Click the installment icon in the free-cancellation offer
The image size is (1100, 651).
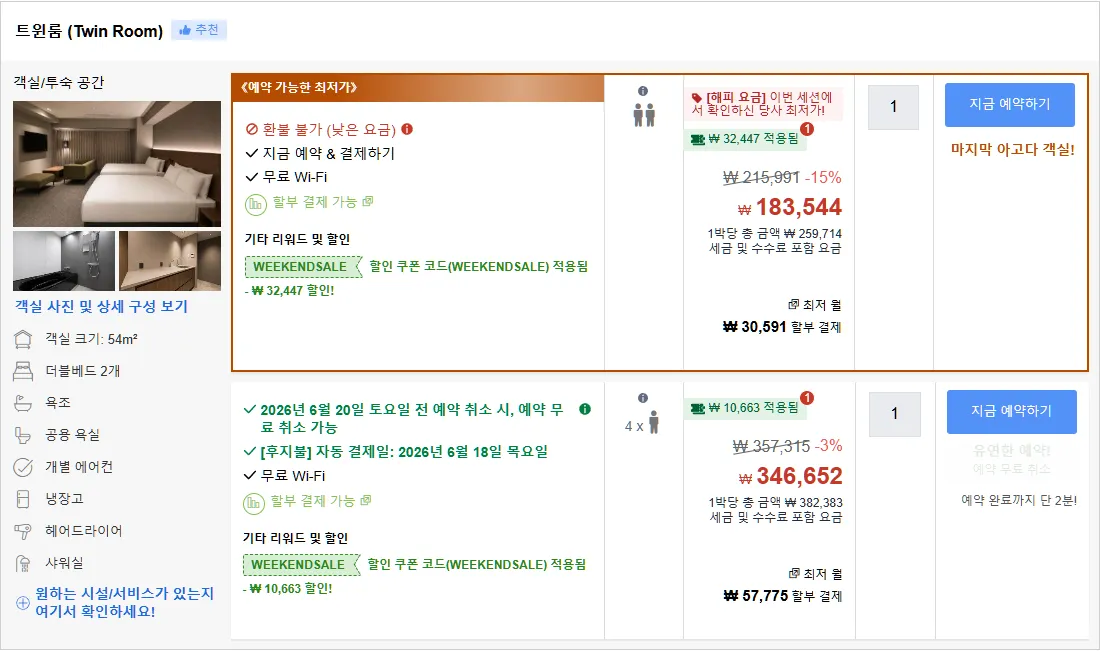[254, 503]
